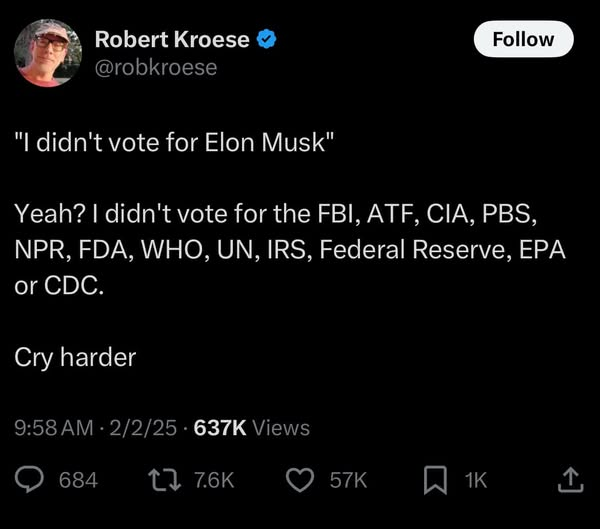This screenshot has height=529, width=600.
Task: Click the paragraph listing FBI, ATF, CIA
Action: [x=290, y=249]
